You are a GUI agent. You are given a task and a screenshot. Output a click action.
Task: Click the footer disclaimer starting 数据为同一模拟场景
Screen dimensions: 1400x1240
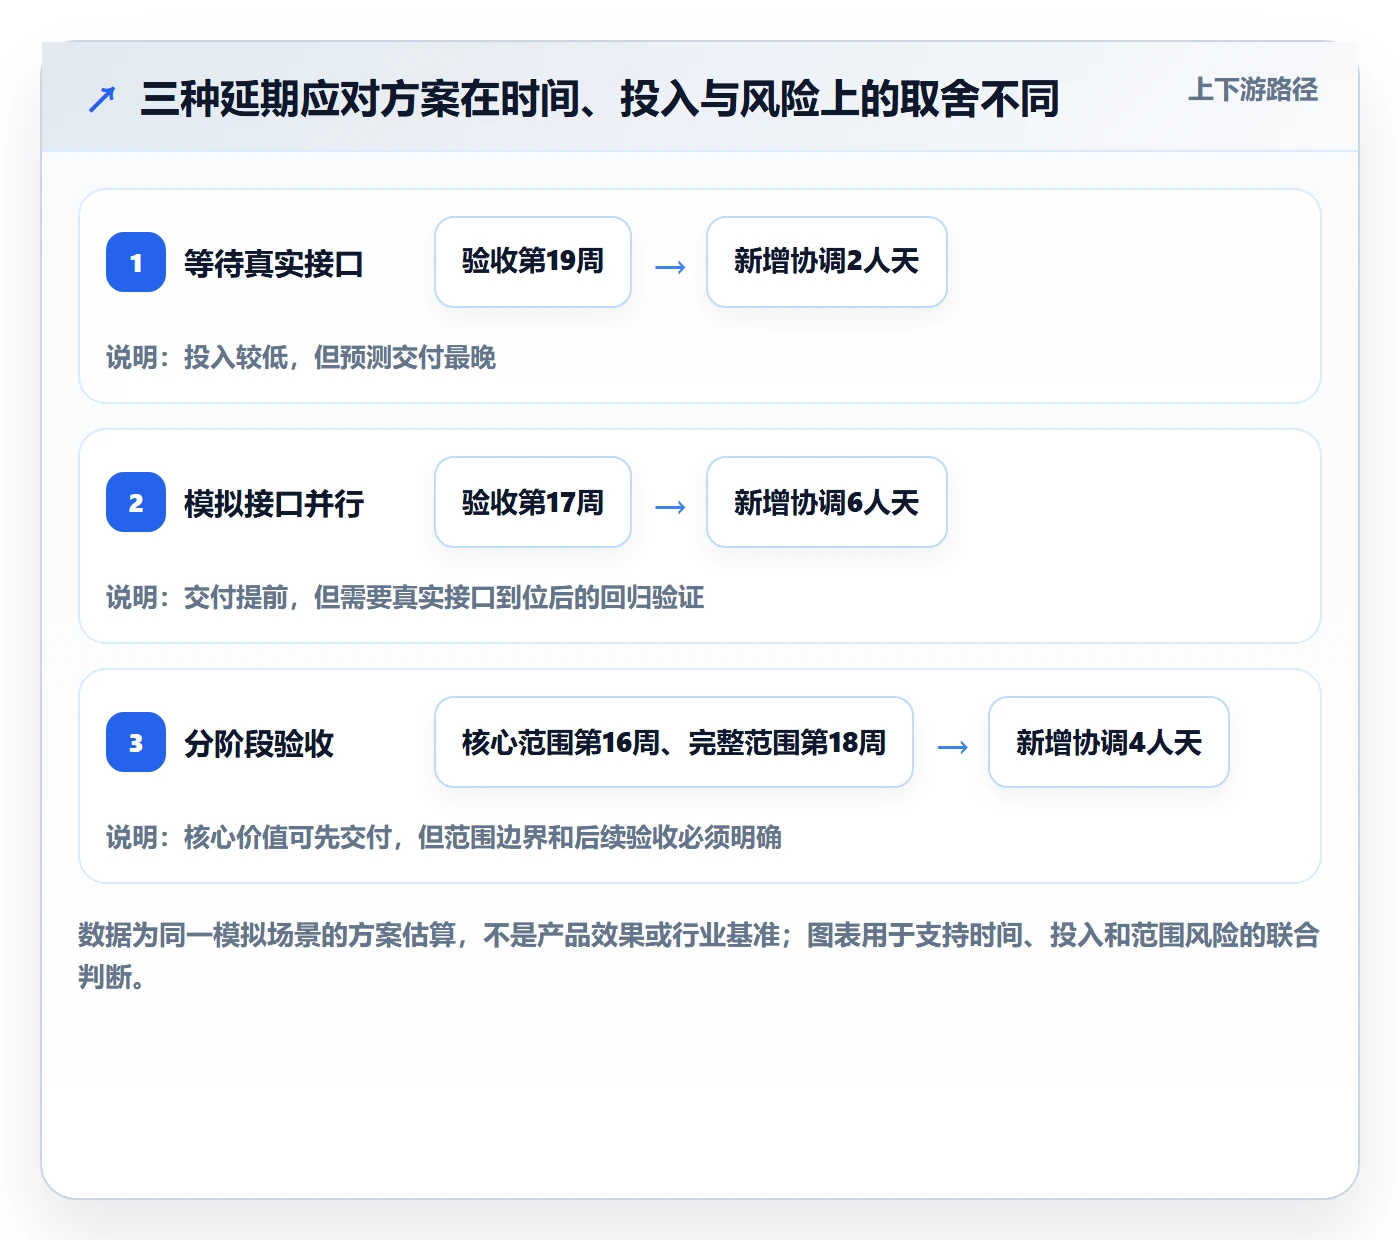pos(699,956)
